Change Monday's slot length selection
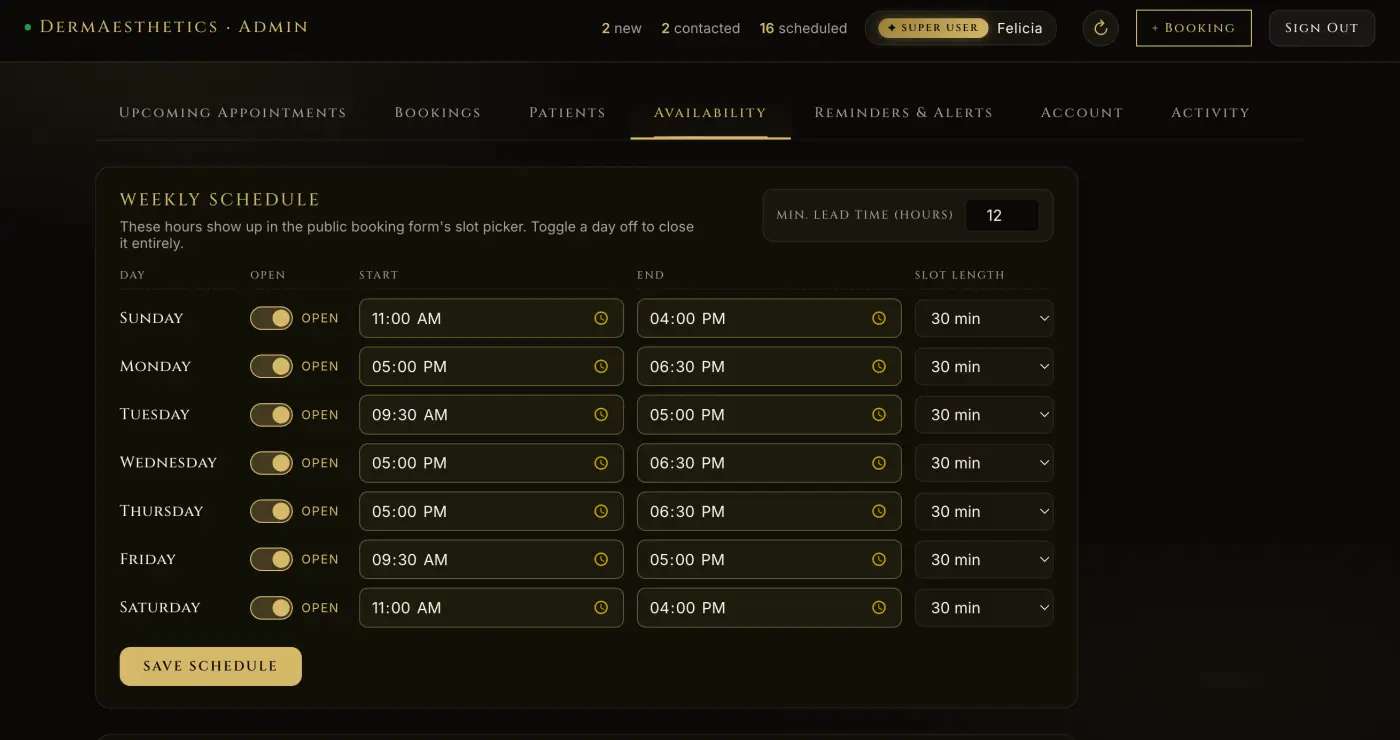This screenshot has height=740, width=1400. [x=984, y=366]
